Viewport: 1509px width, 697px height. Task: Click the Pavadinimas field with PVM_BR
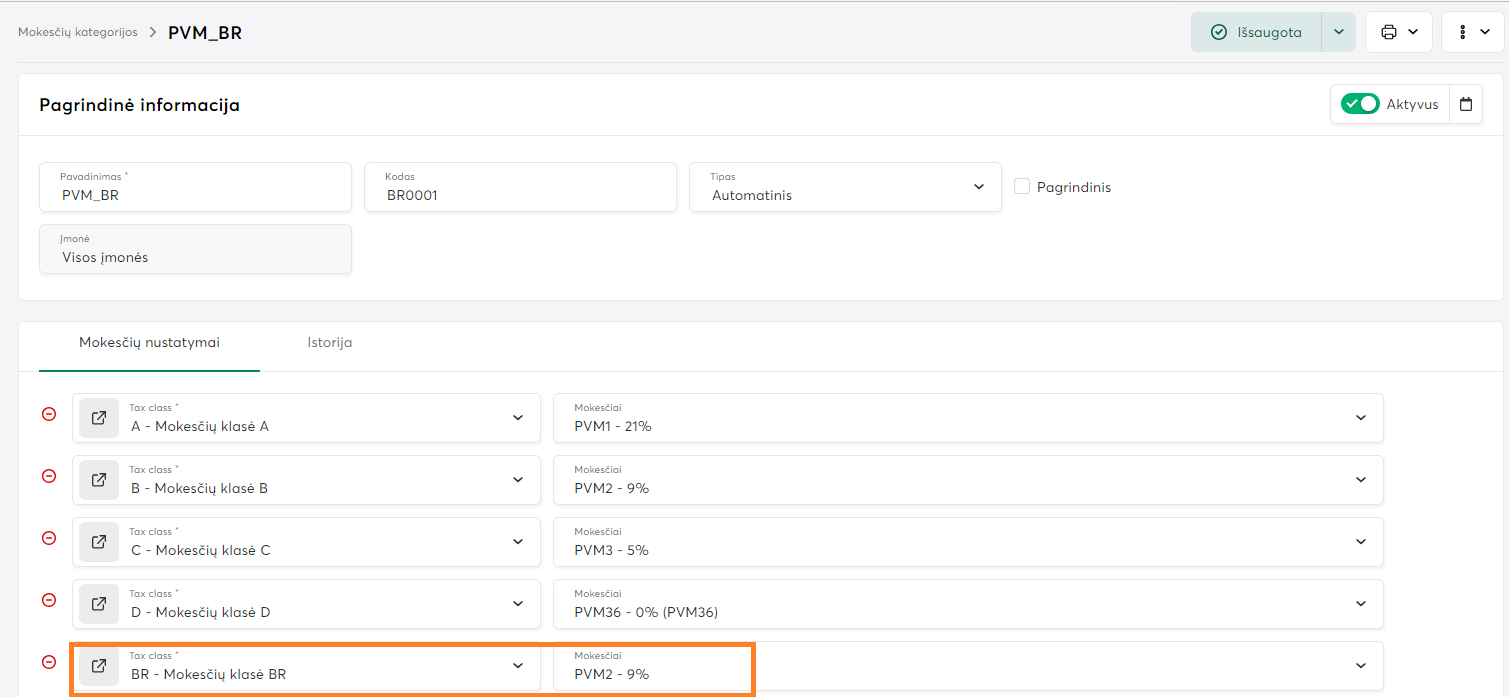click(195, 188)
